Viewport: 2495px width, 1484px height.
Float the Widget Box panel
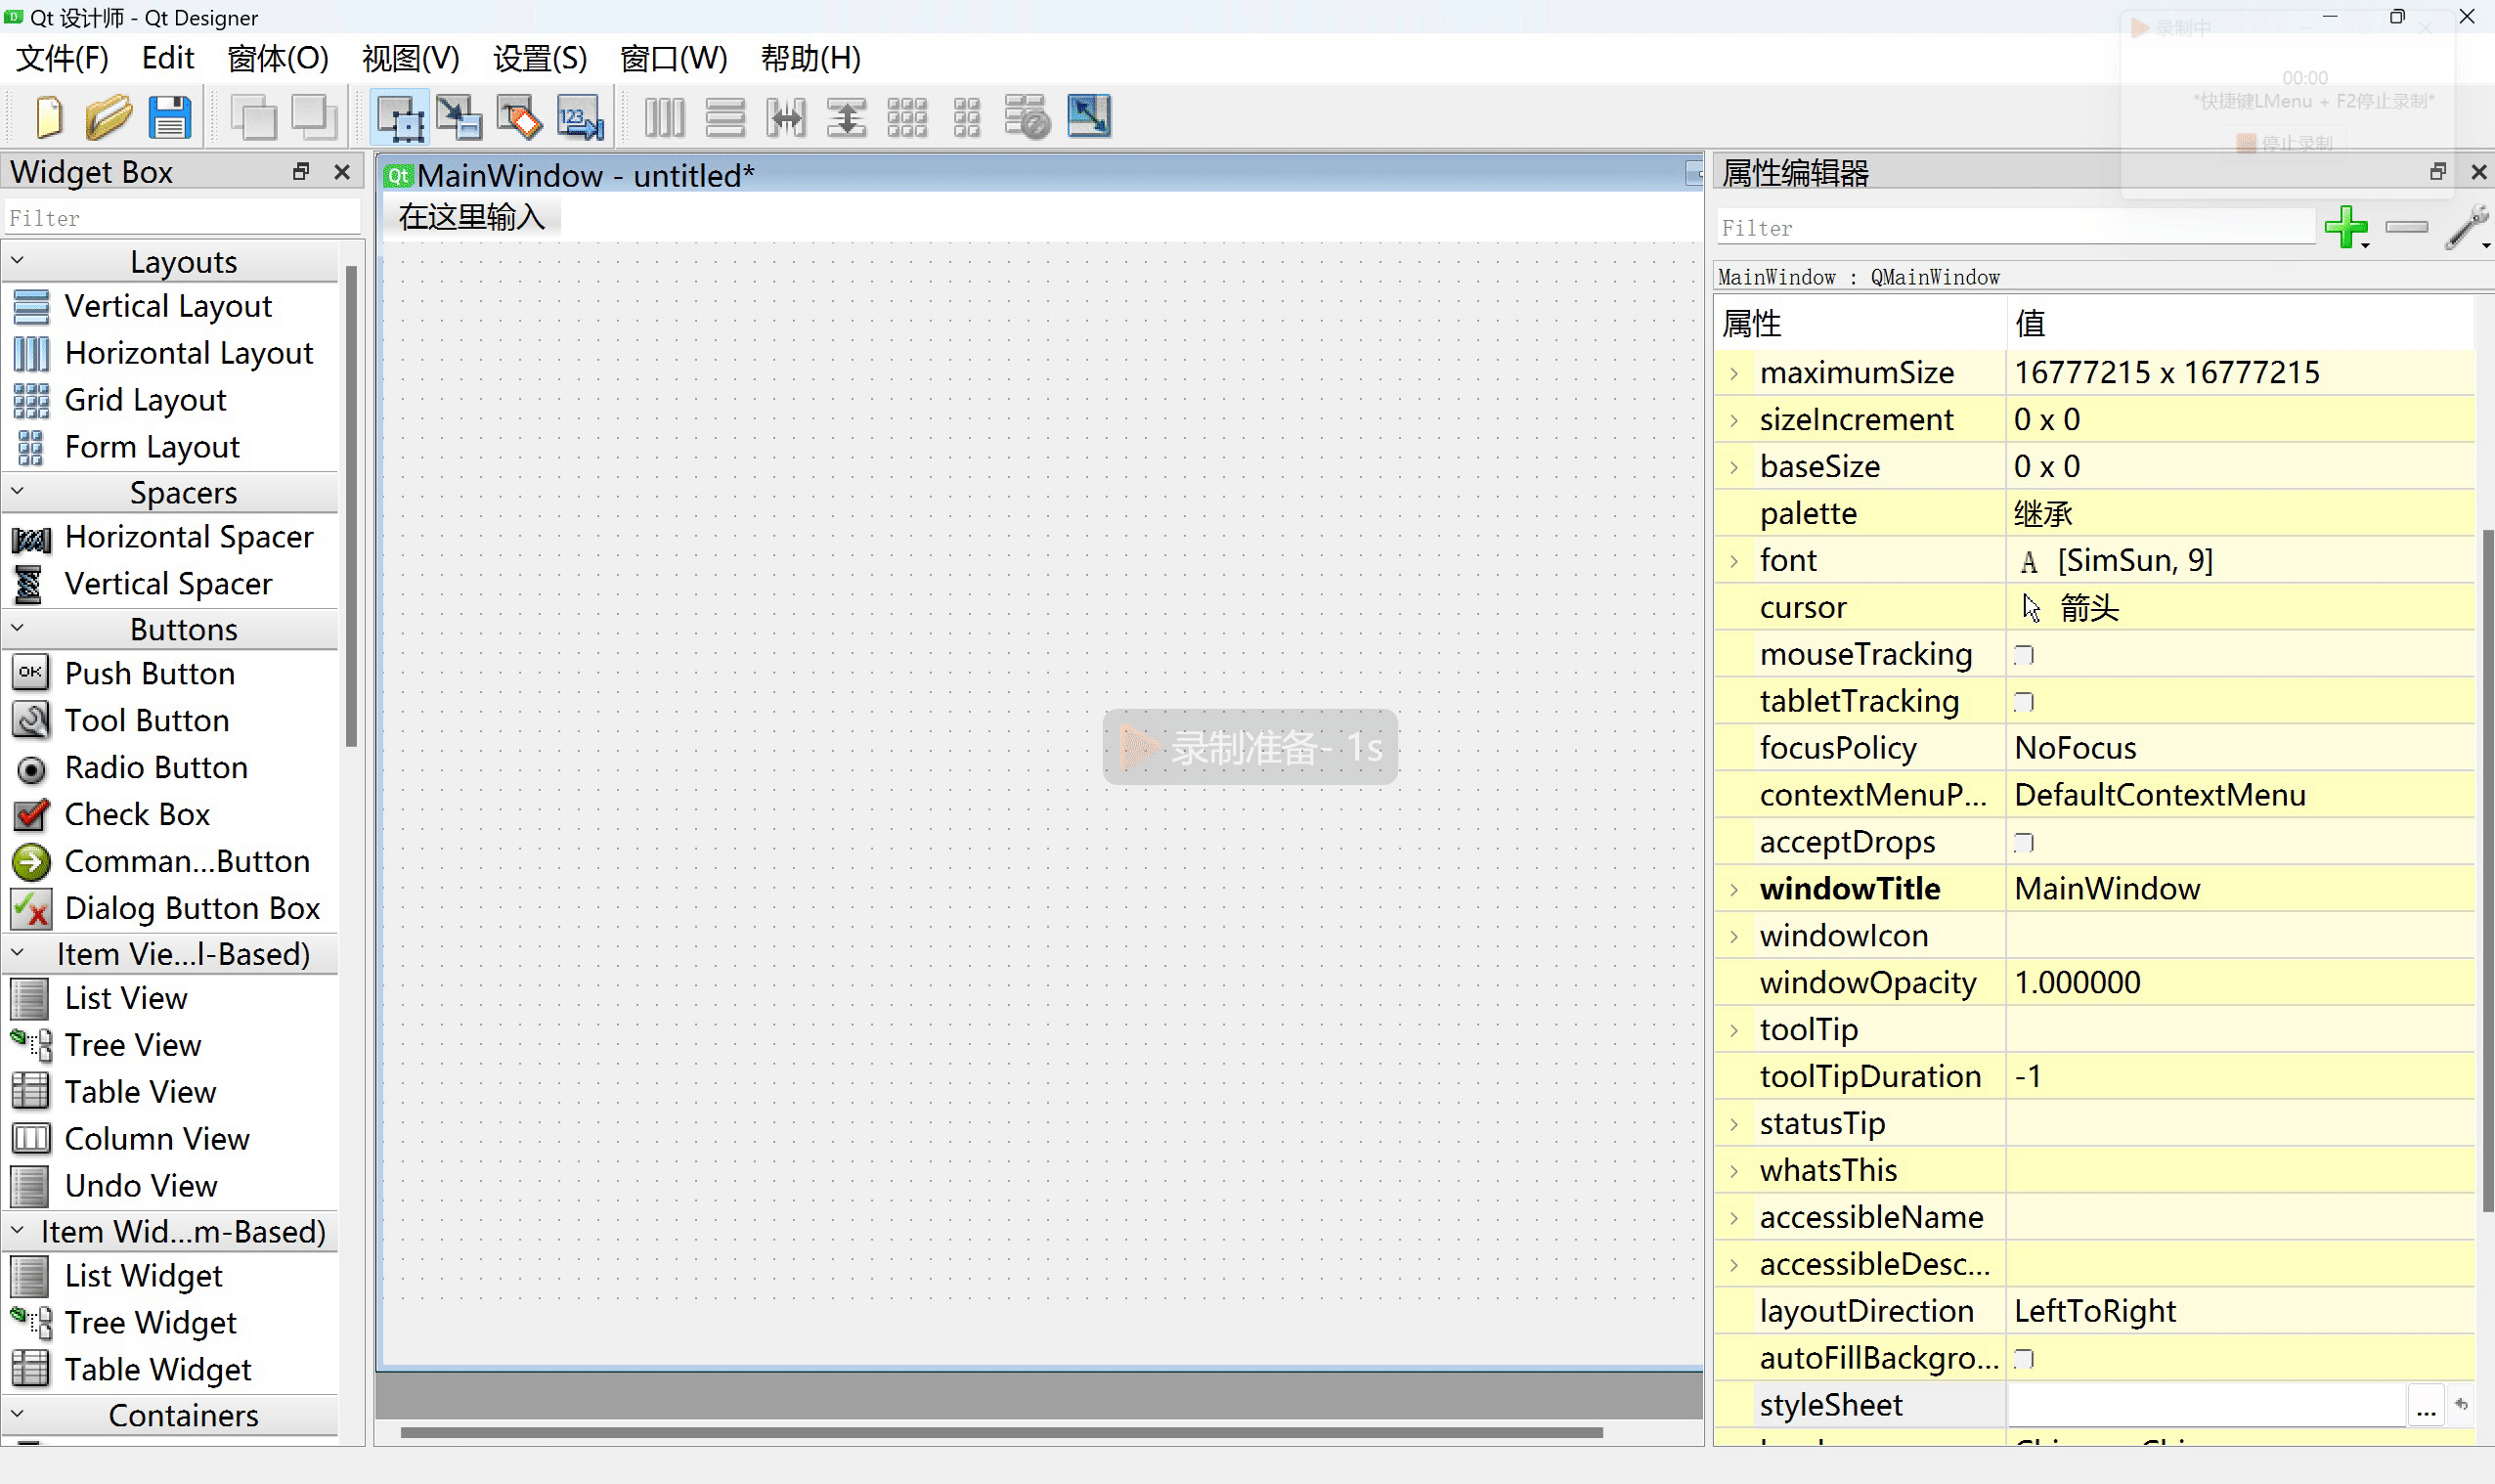click(301, 172)
